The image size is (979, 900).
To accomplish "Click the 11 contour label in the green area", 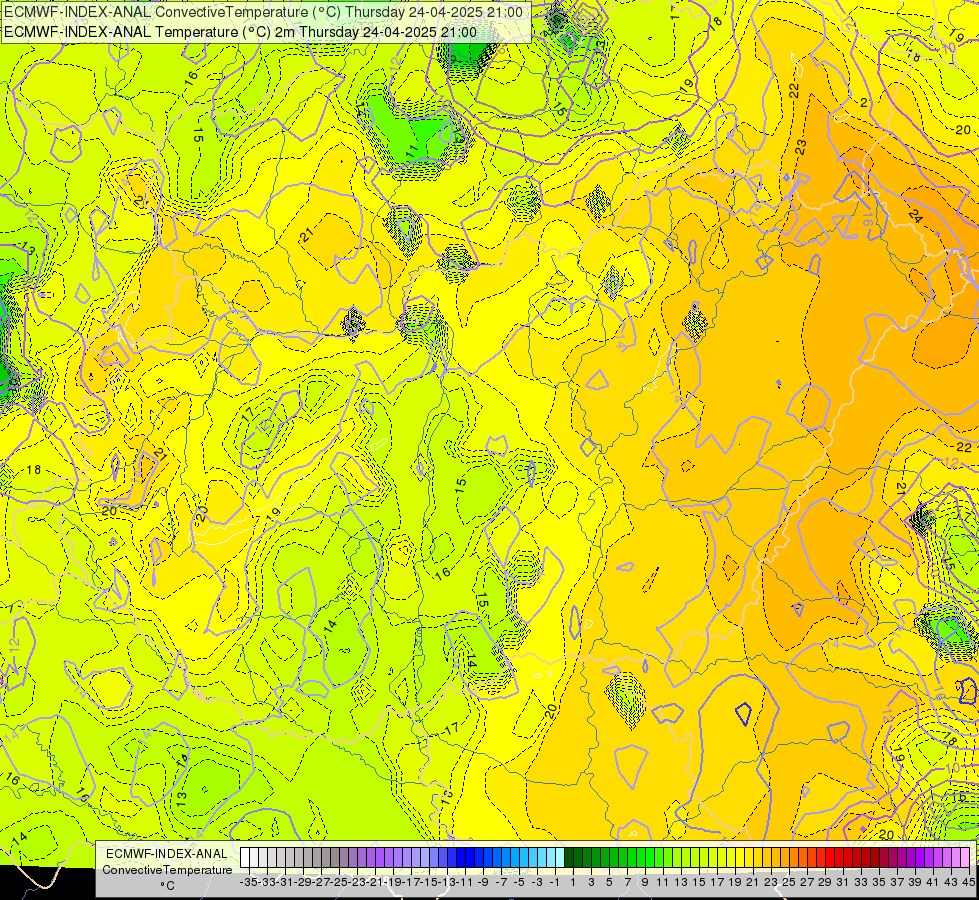I will tap(411, 151).
